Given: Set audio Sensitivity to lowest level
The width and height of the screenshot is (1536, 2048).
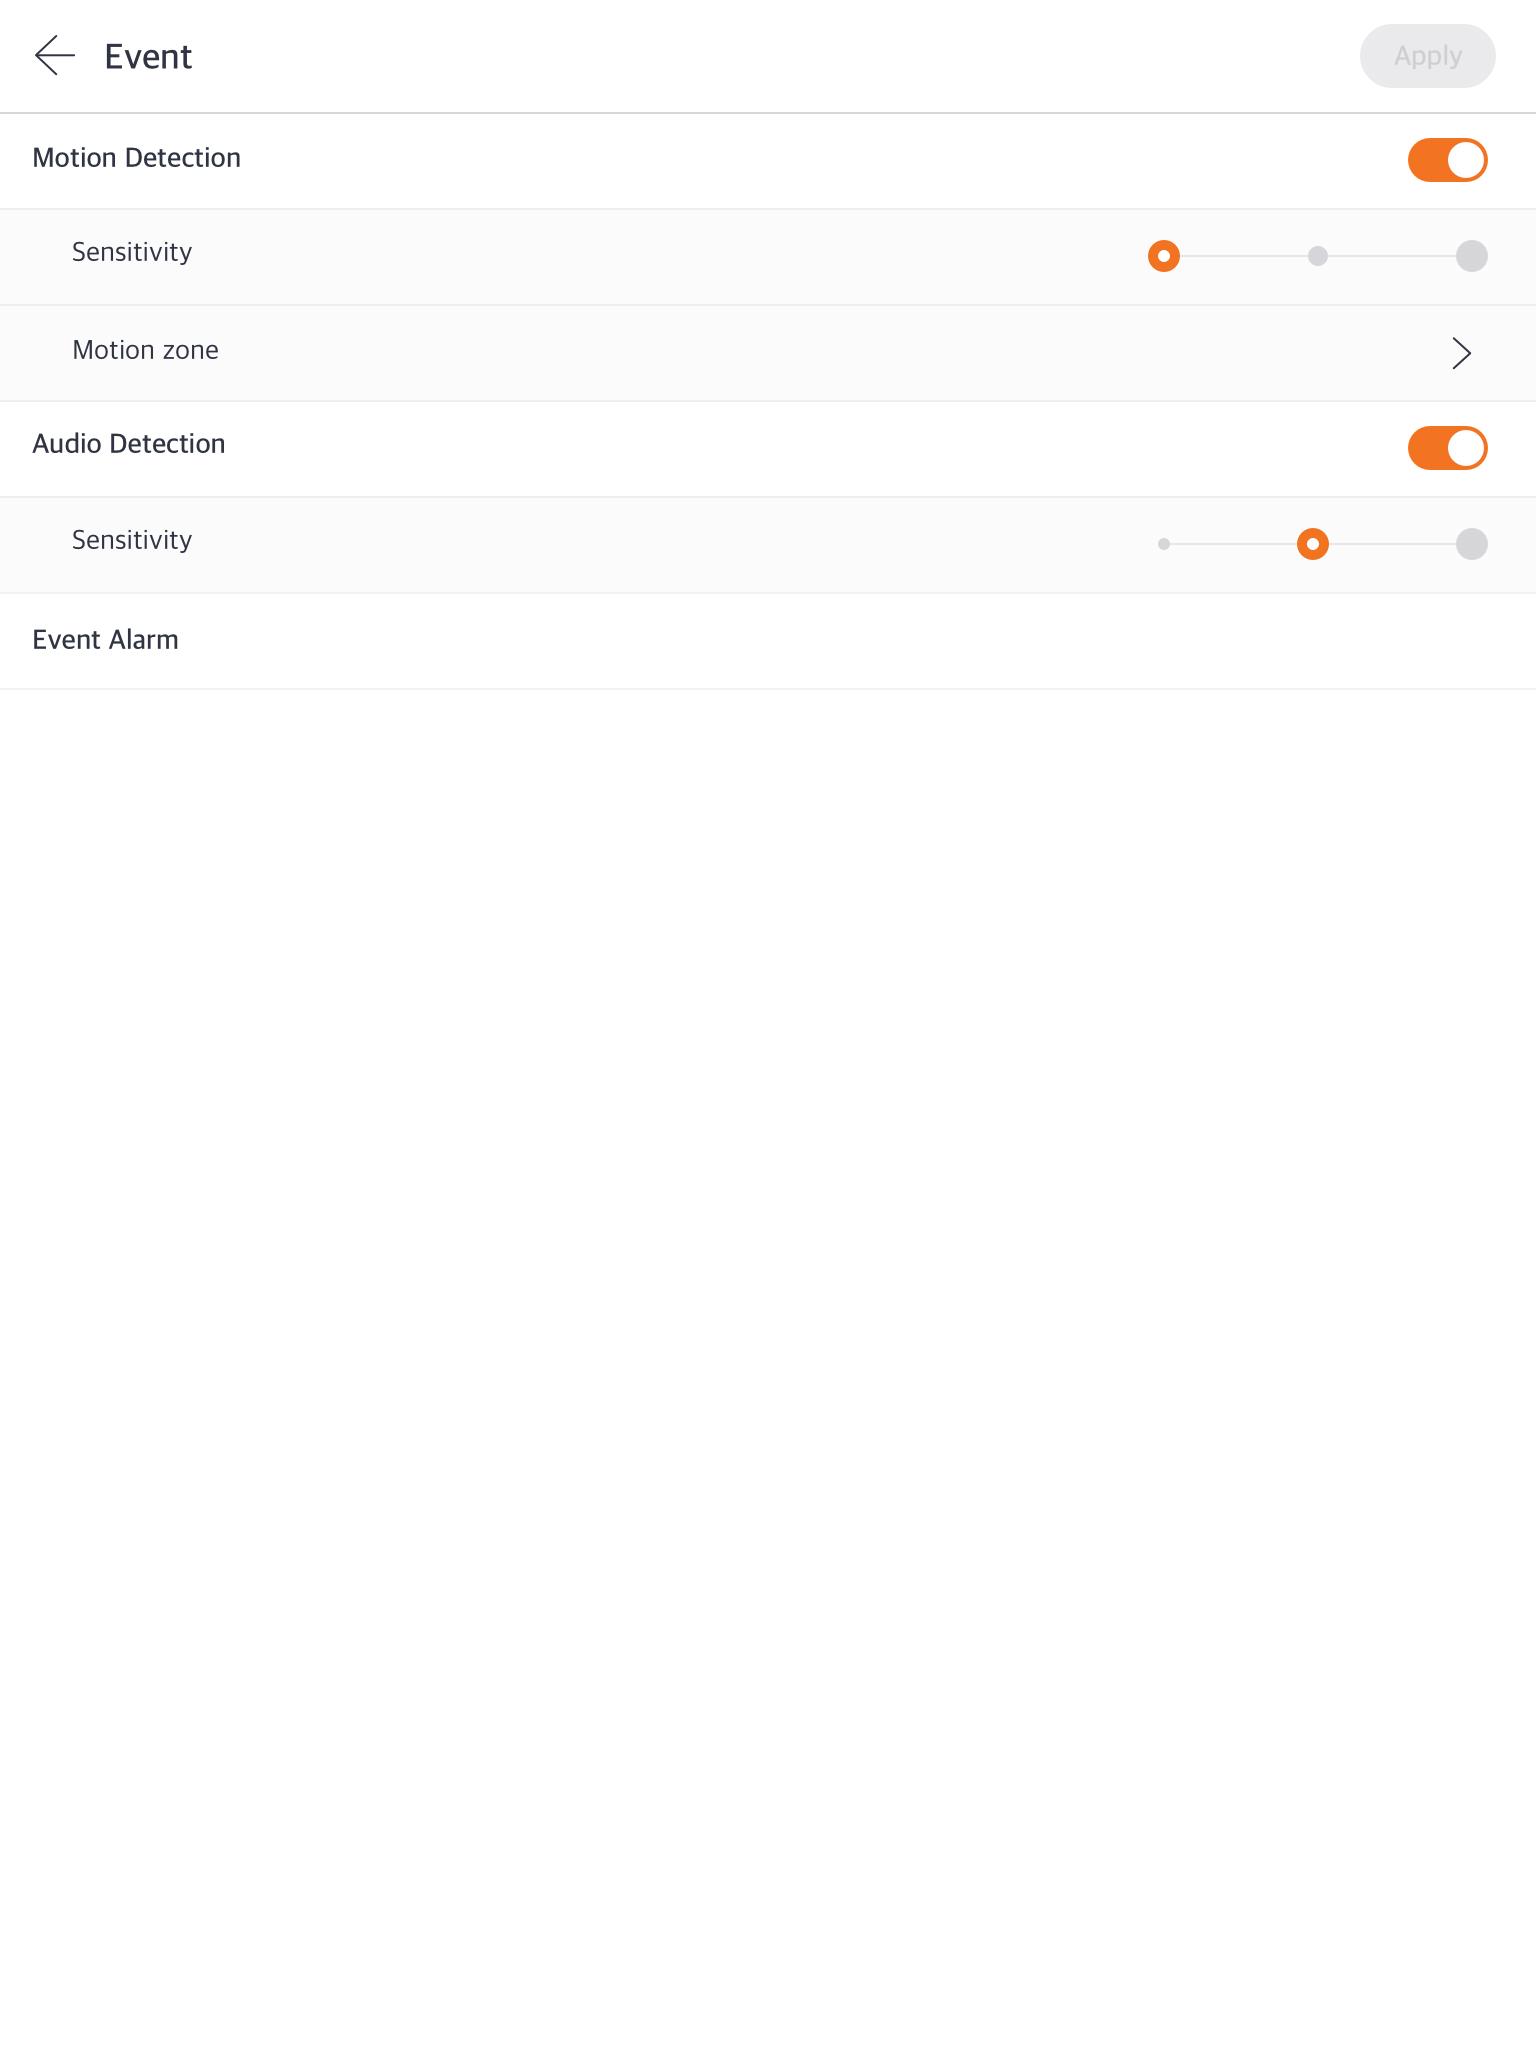Looking at the screenshot, I should (1164, 544).
